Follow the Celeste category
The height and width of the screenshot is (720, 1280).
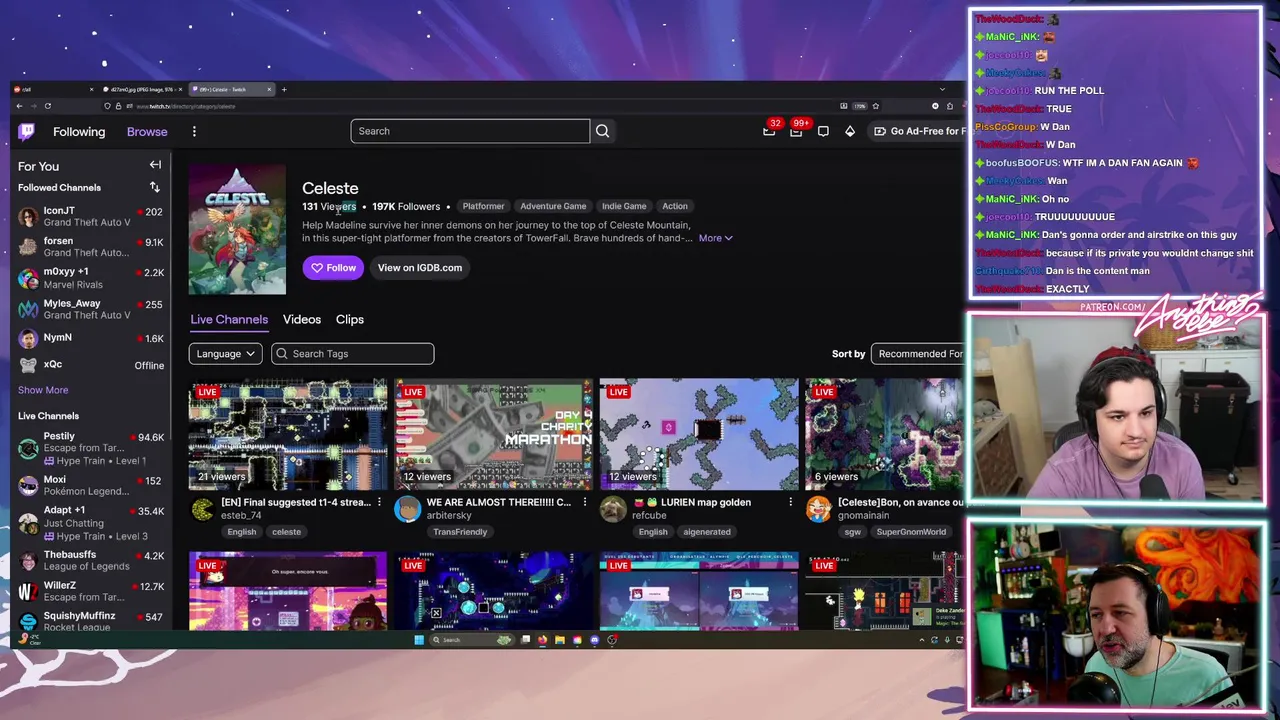pyautogui.click(x=333, y=268)
